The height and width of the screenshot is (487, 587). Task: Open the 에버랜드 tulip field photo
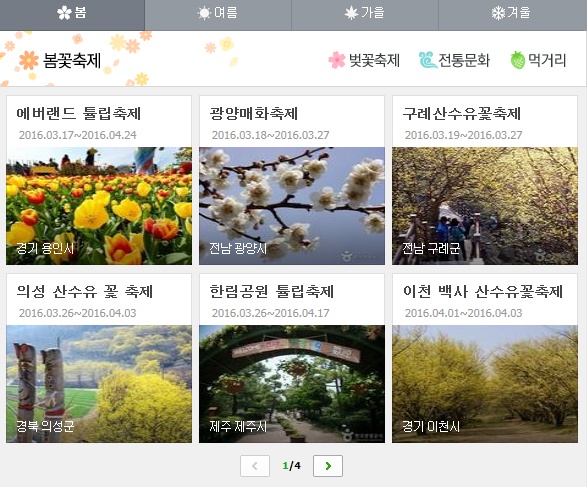point(99,206)
